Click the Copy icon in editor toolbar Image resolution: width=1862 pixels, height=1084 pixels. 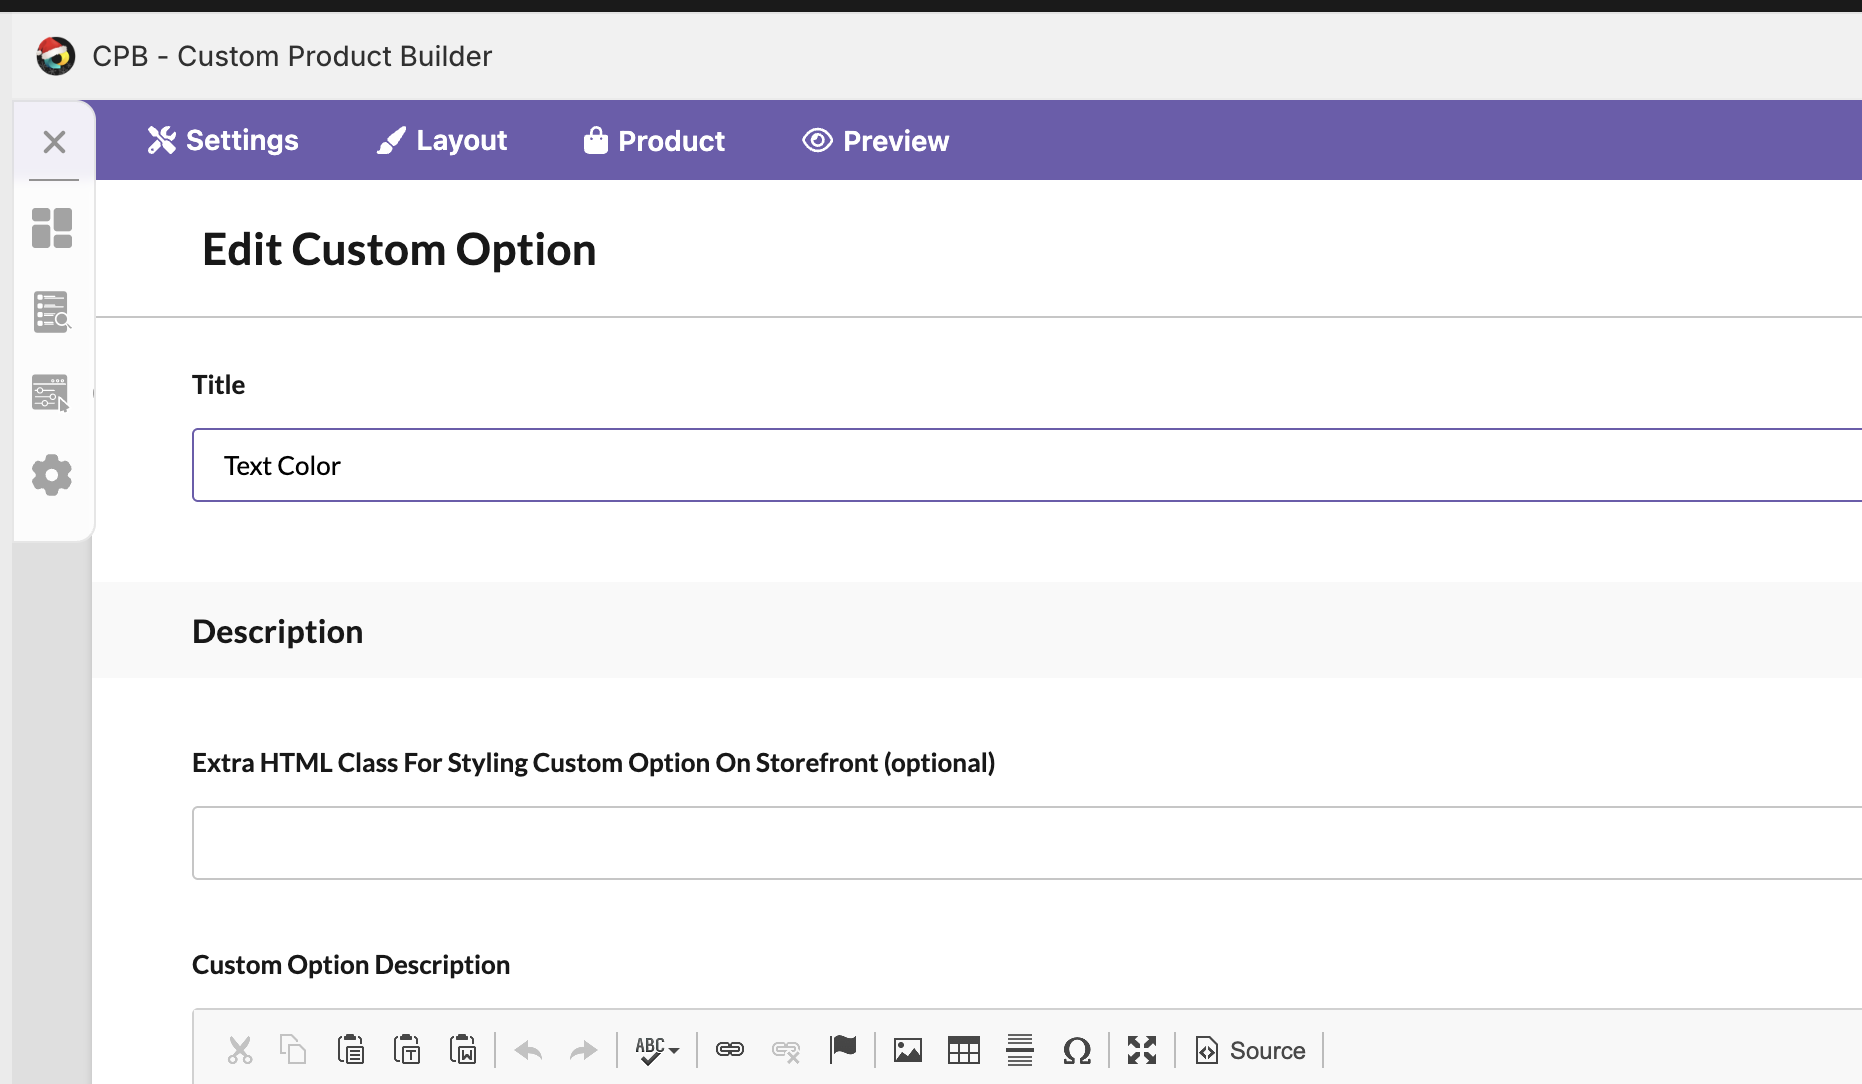pyautogui.click(x=293, y=1050)
